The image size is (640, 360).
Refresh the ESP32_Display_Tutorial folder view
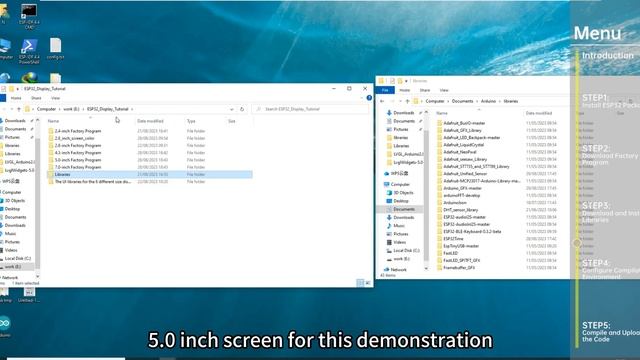tap(242, 109)
